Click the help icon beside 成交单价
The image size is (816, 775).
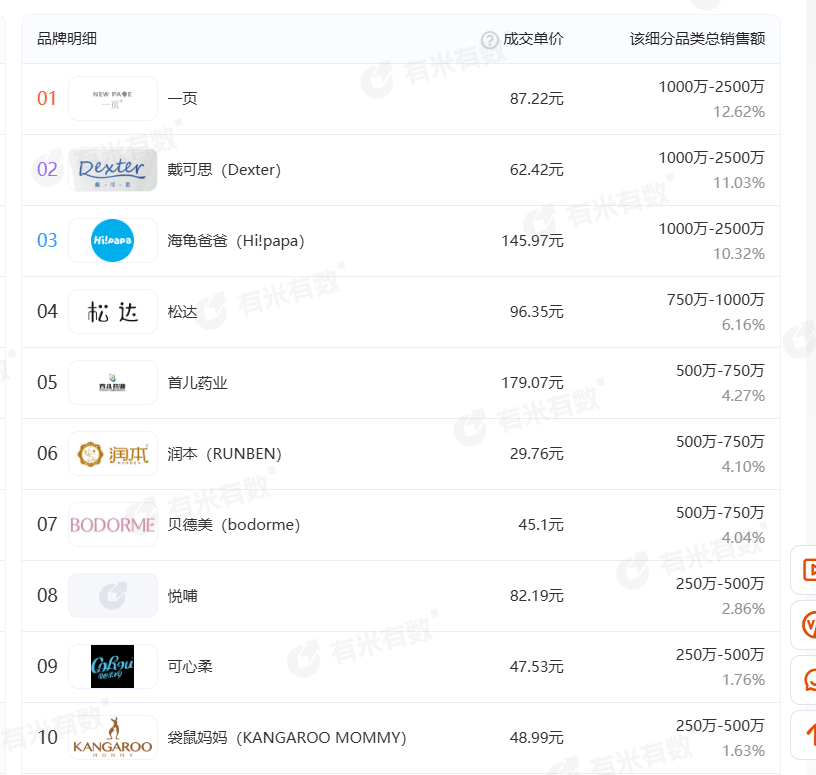(489, 40)
